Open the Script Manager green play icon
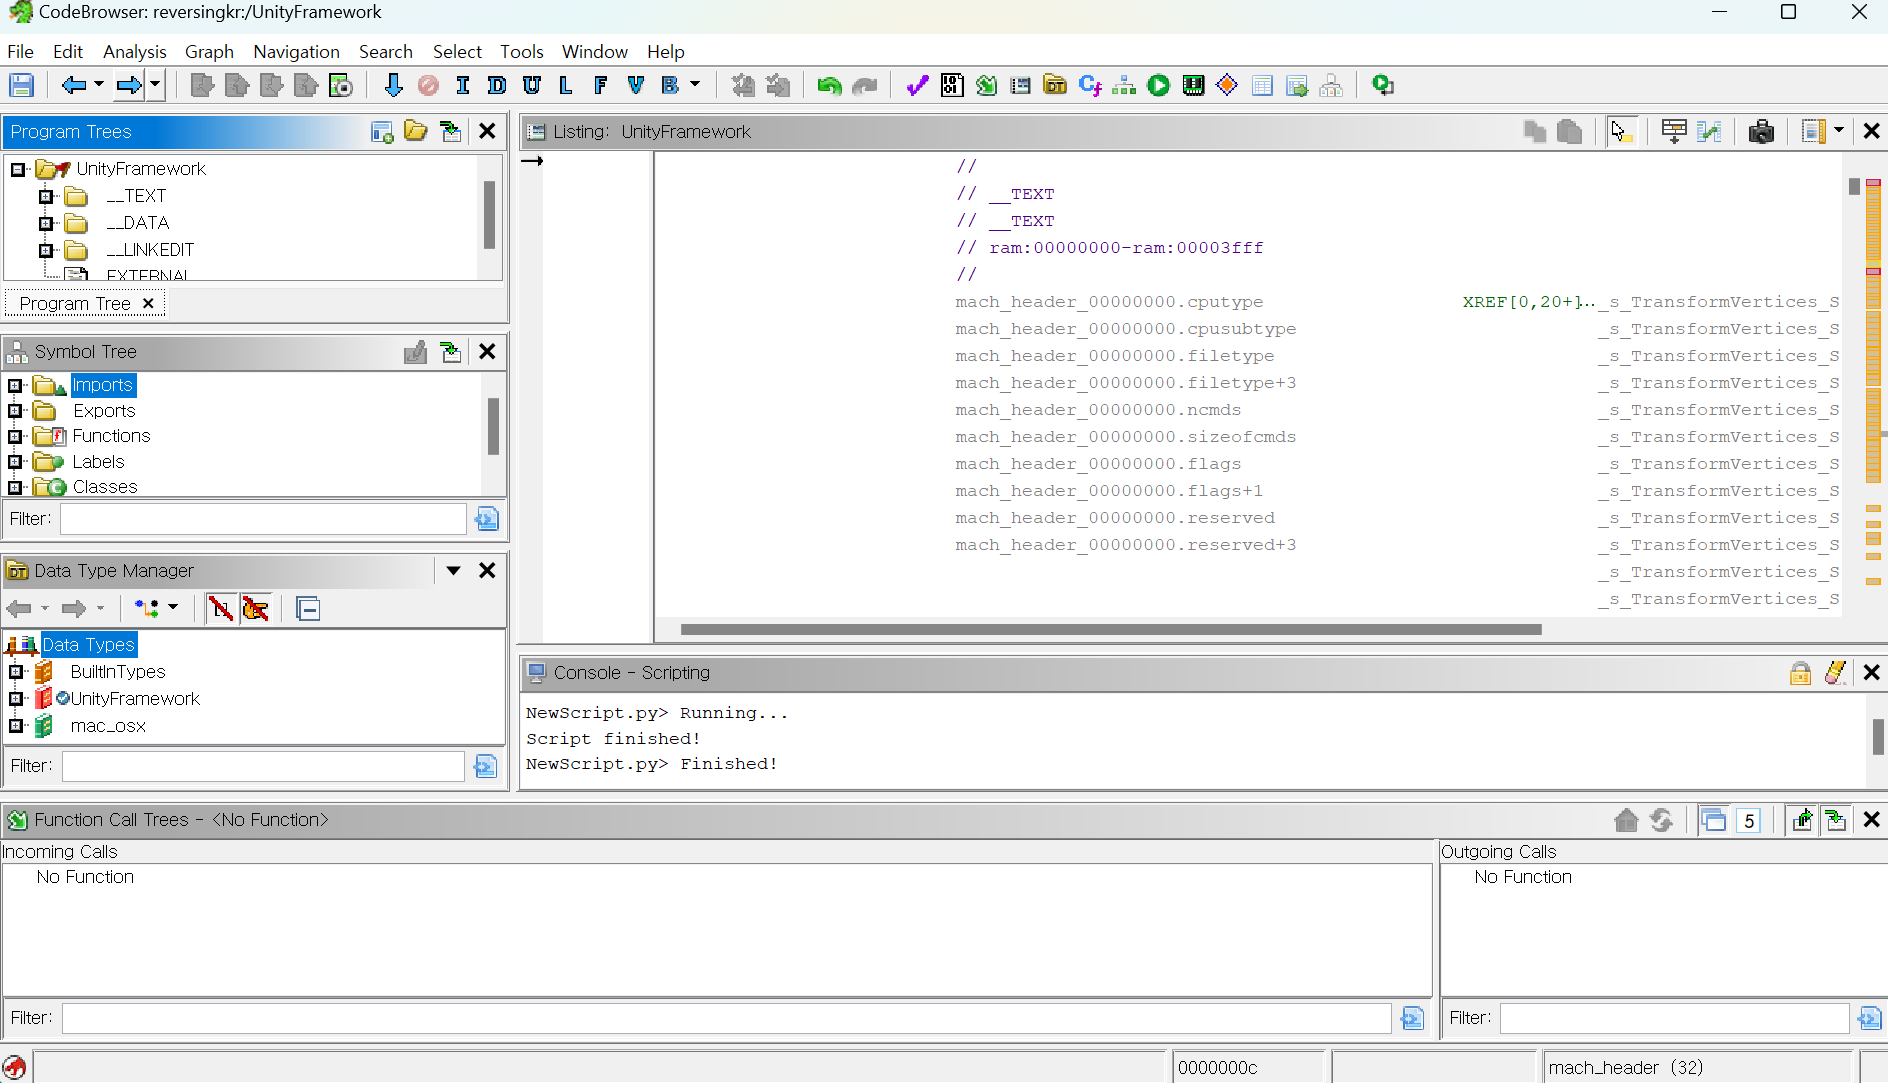1888x1083 pixels. 1158,86
